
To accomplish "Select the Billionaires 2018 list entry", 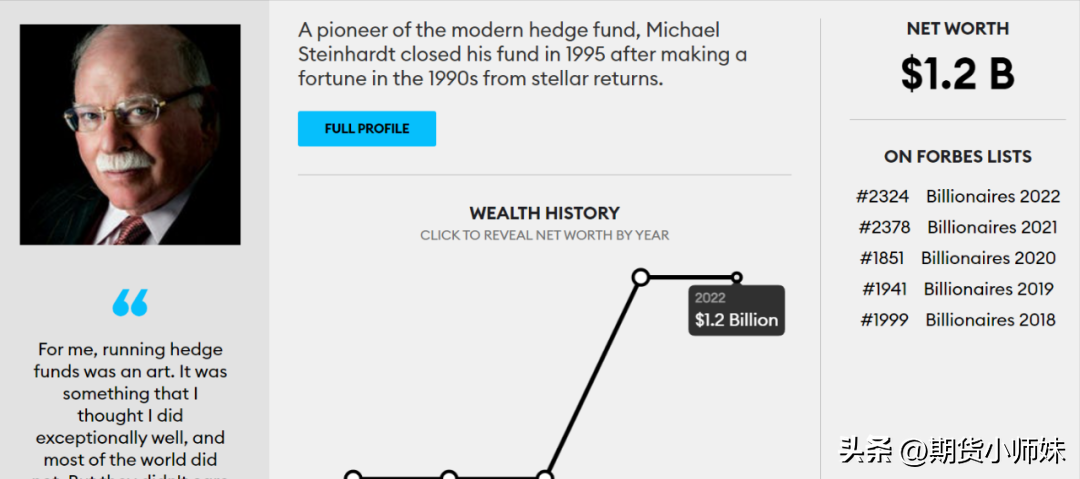I will pos(989,320).
